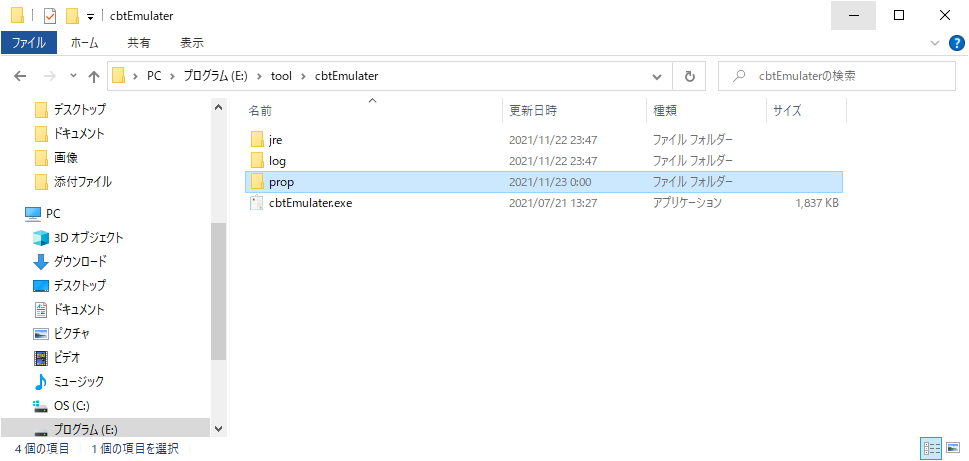Screen dimensions: 969x461
Task: Click the new folder icon in title bar
Action: 72,15
